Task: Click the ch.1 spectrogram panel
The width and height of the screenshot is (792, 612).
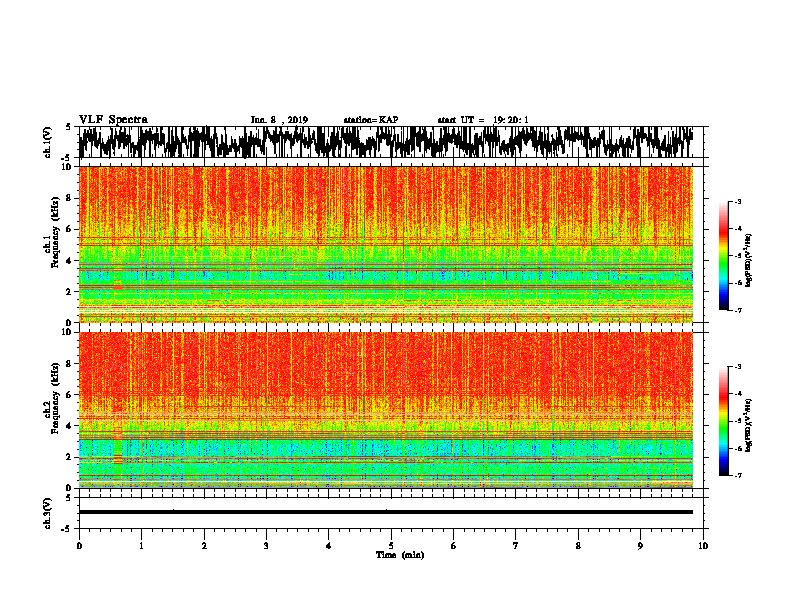Action: (x=386, y=244)
